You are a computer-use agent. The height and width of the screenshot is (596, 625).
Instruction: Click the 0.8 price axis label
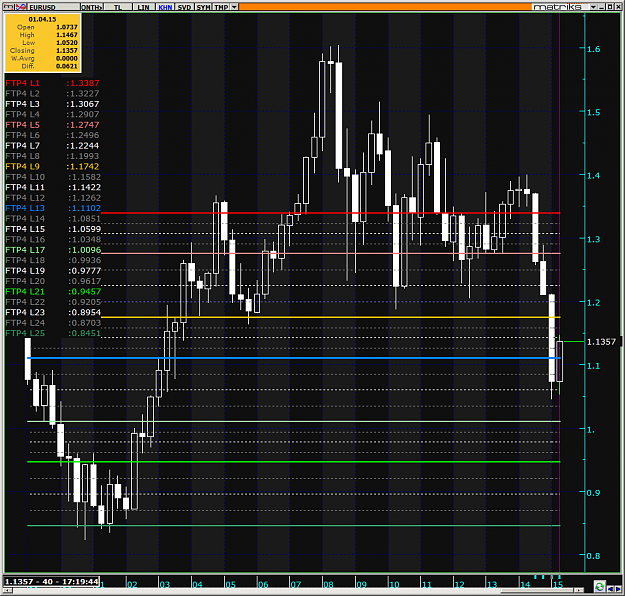point(594,556)
